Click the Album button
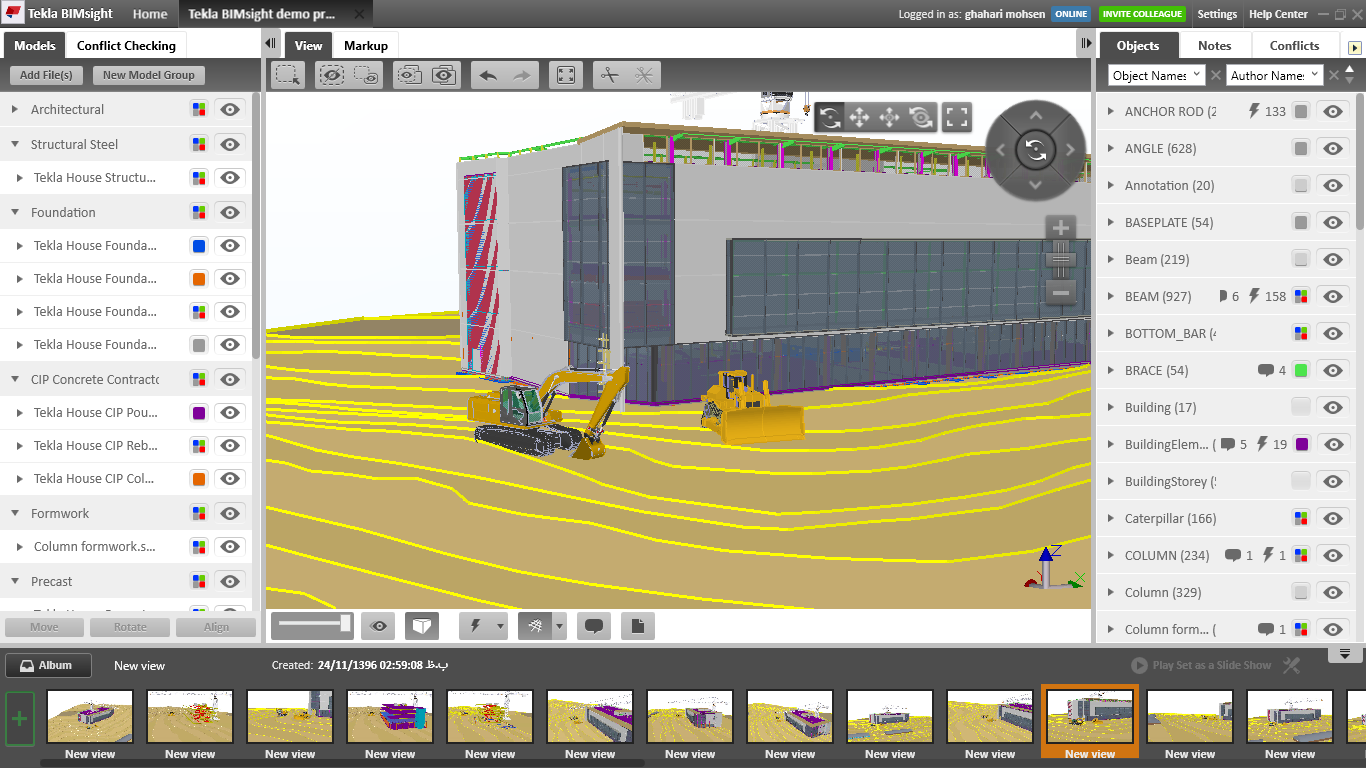1366x768 pixels. pos(48,665)
